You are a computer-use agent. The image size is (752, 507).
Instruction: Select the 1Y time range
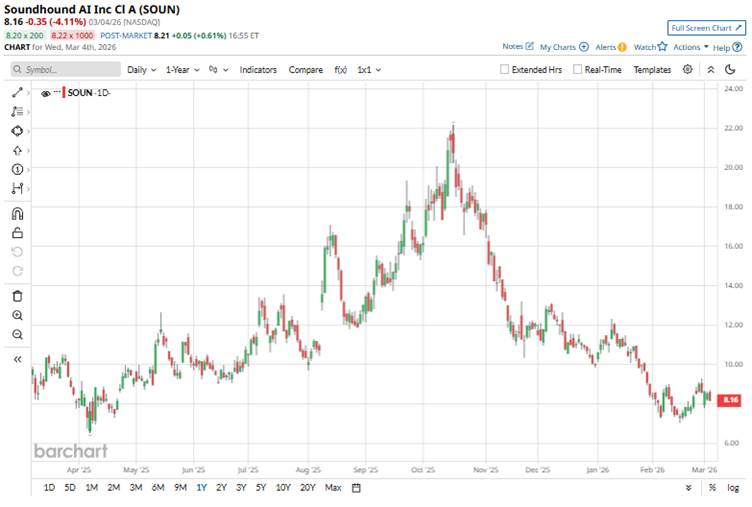pos(201,487)
